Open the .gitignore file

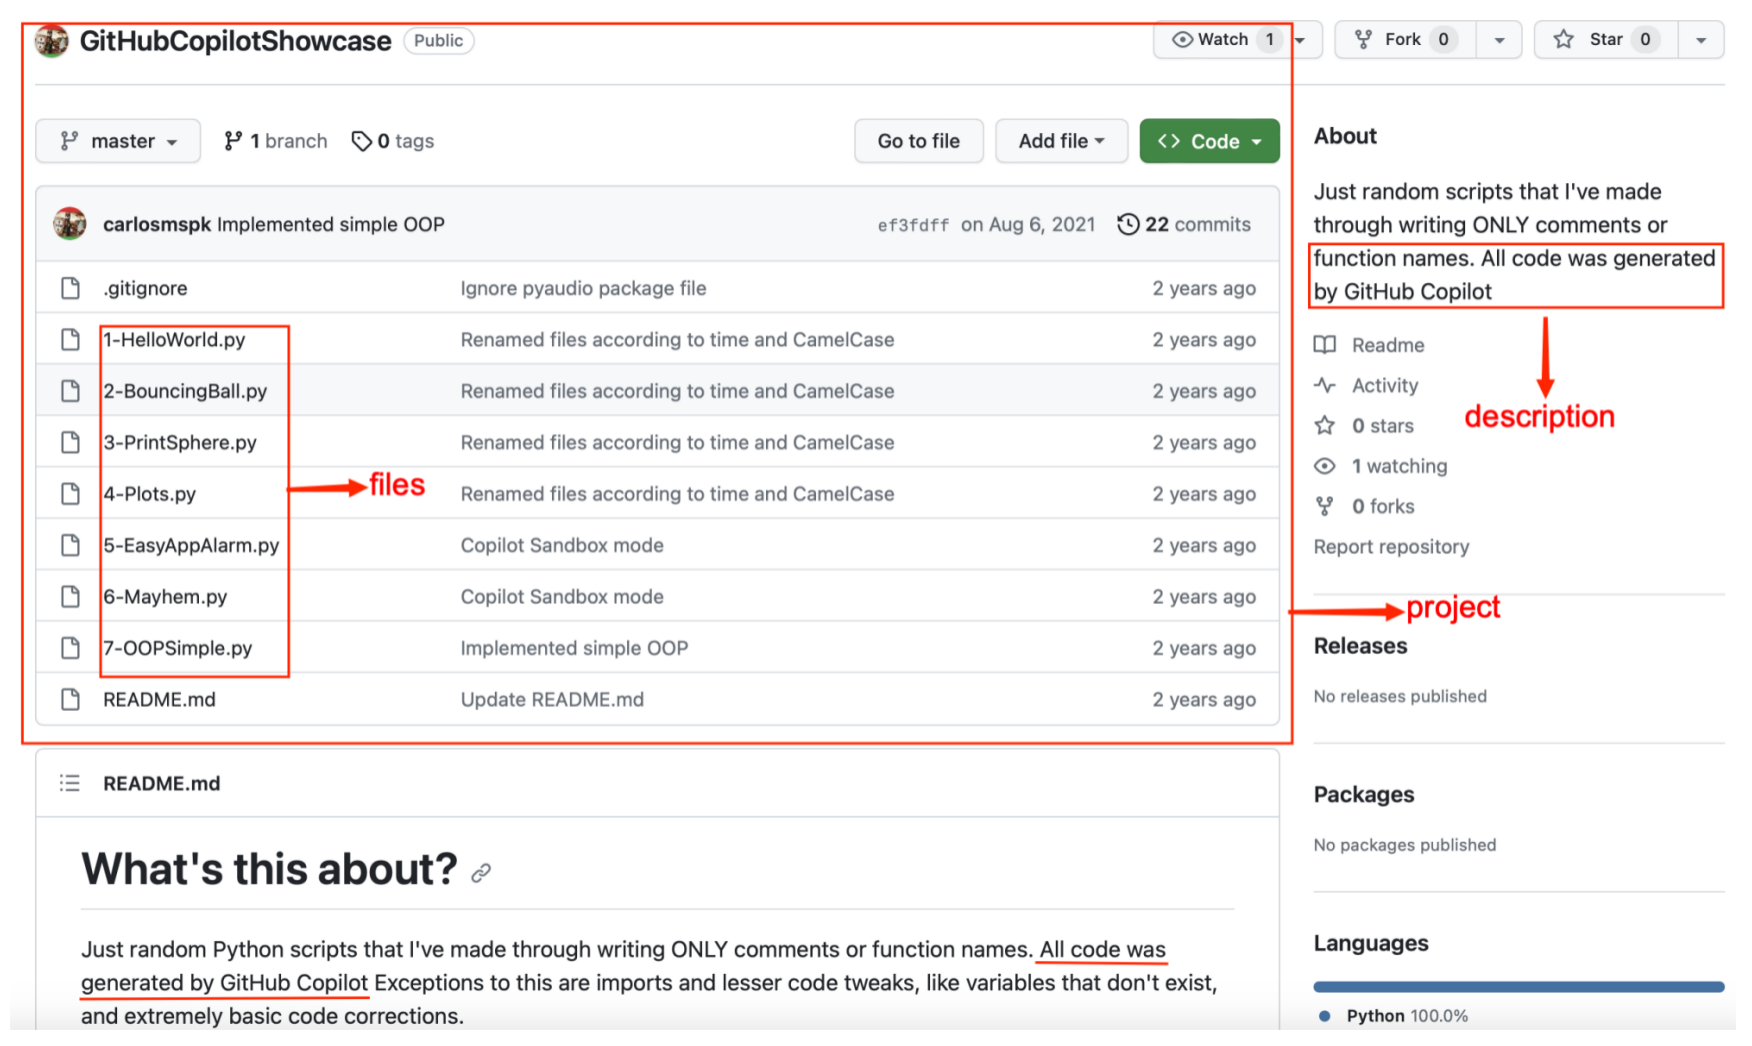(x=145, y=288)
